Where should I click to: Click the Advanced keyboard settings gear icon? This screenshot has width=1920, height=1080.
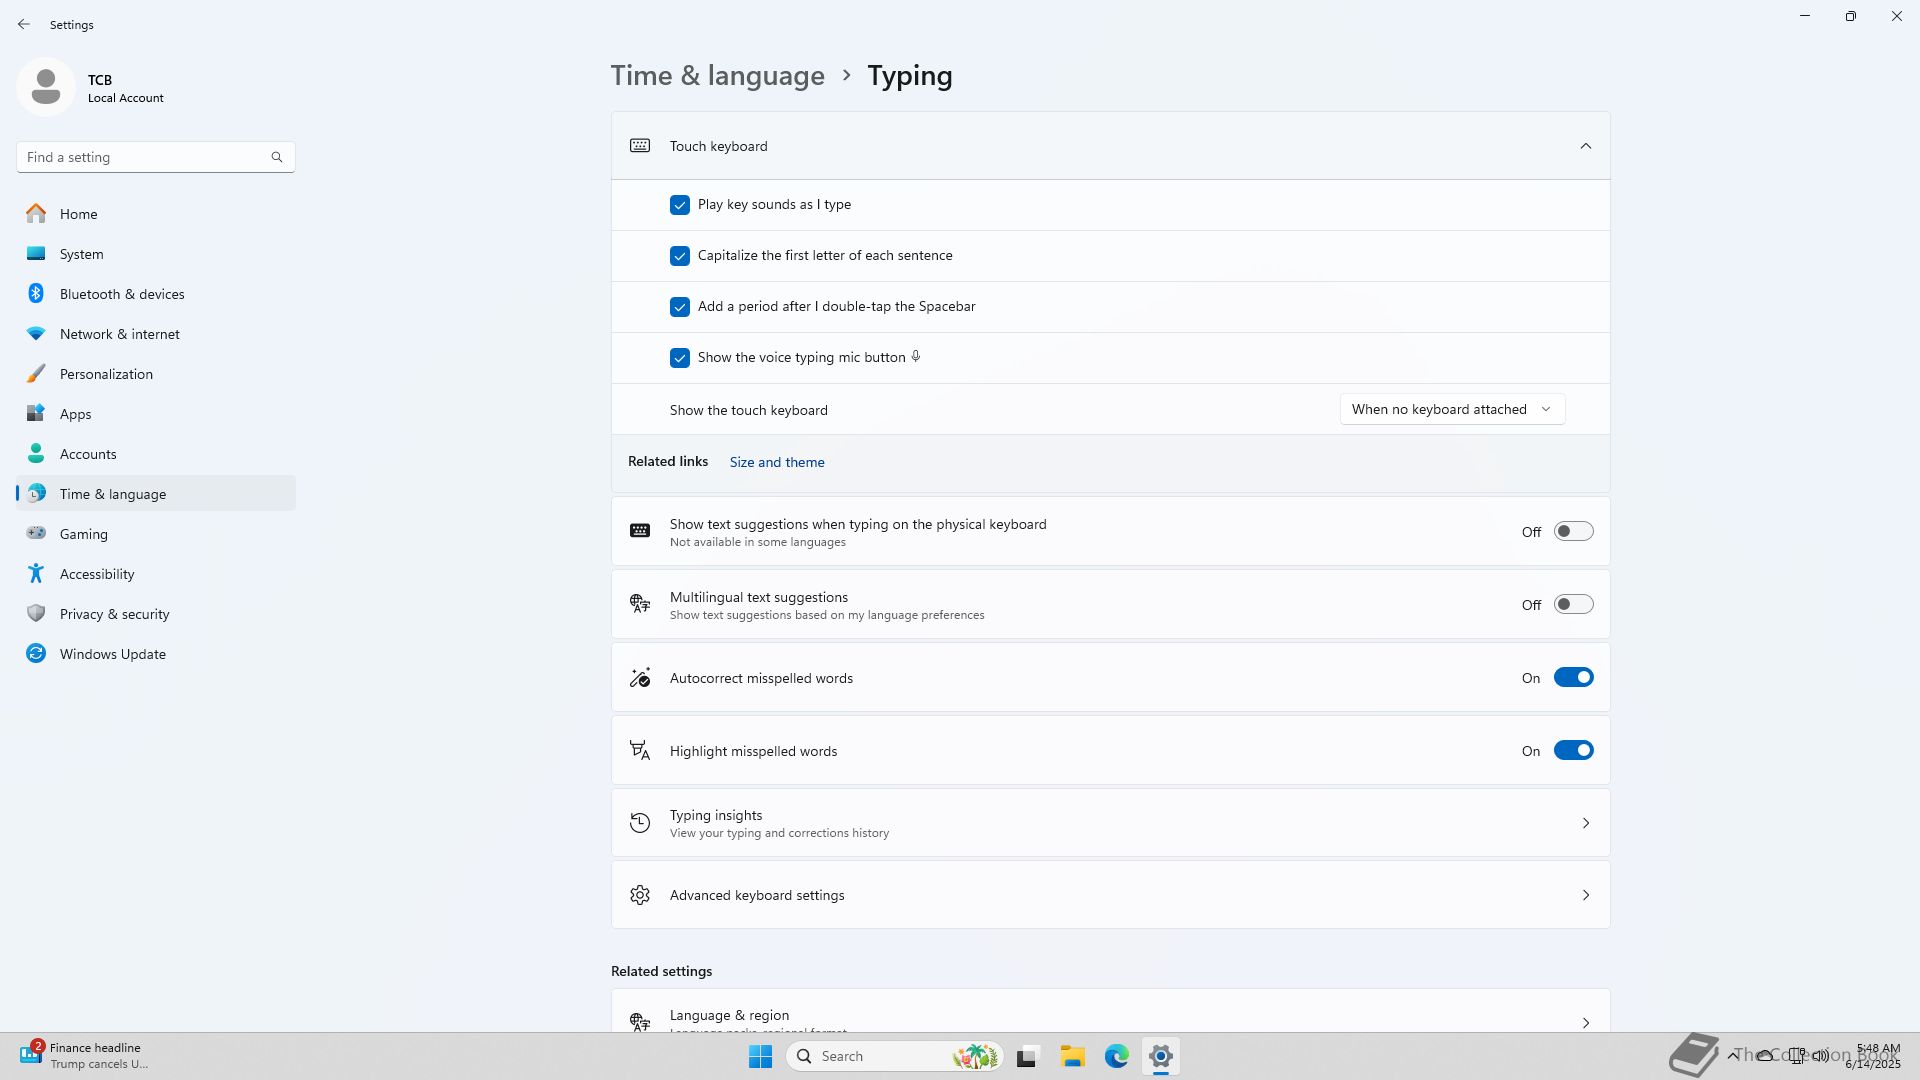click(x=640, y=895)
